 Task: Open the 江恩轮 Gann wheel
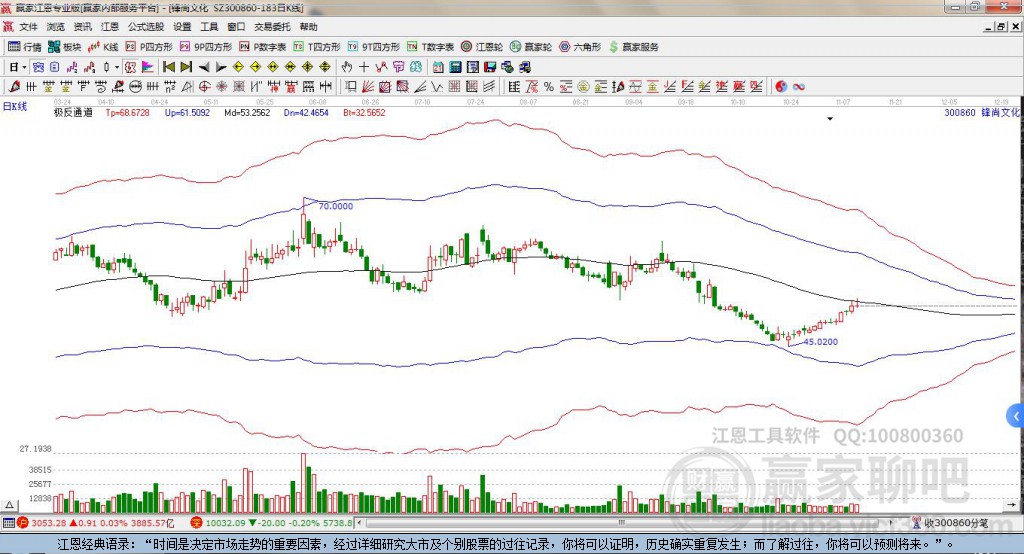(x=482, y=47)
